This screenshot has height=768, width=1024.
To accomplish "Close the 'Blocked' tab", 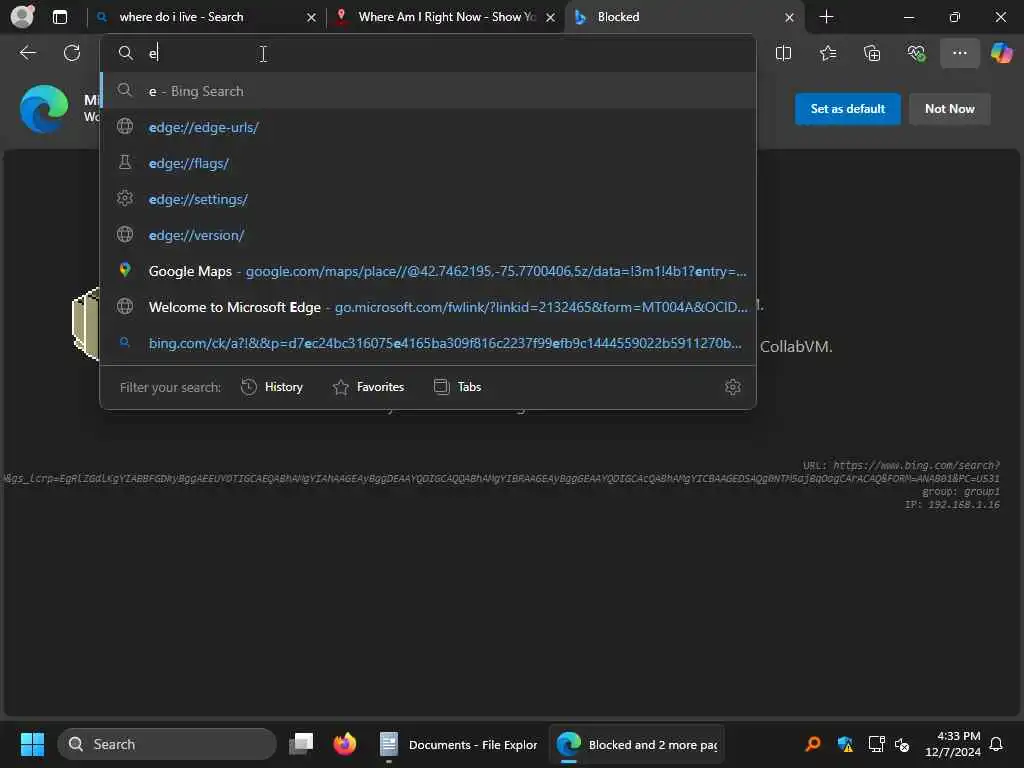I will 790,18.
